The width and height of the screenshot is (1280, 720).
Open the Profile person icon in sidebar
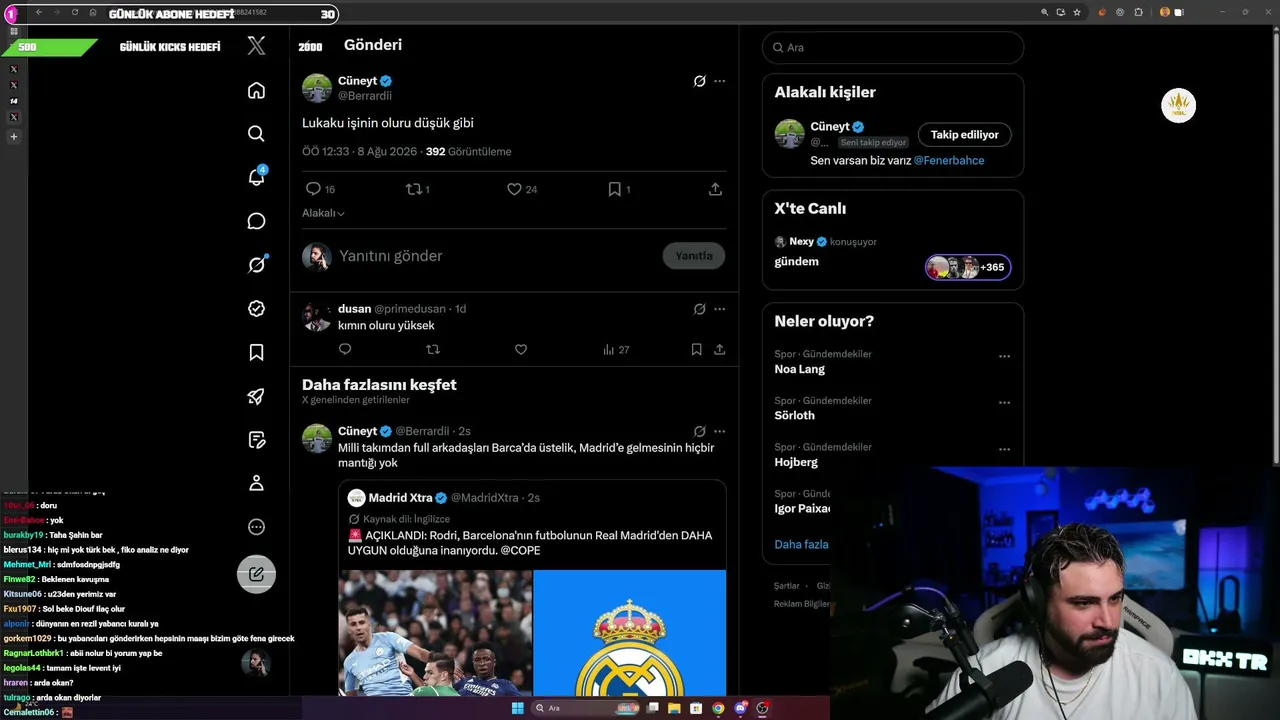[257, 483]
